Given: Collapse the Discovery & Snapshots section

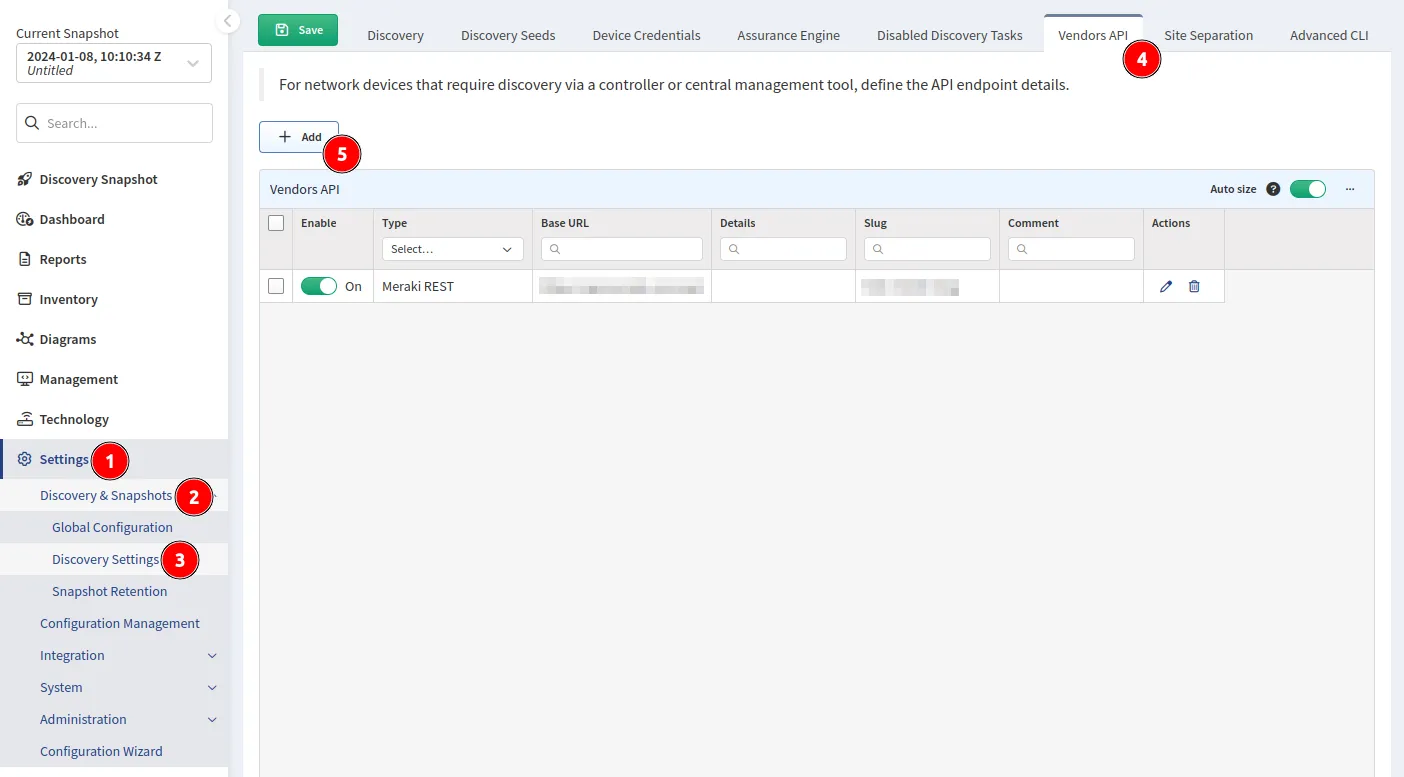Looking at the screenshot, I should pos(212,495).
